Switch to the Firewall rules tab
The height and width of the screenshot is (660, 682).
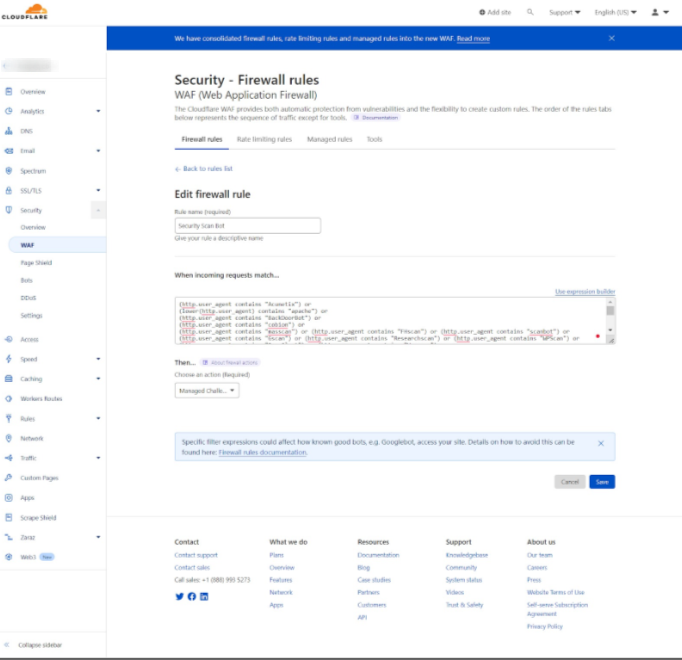point(202,139)
